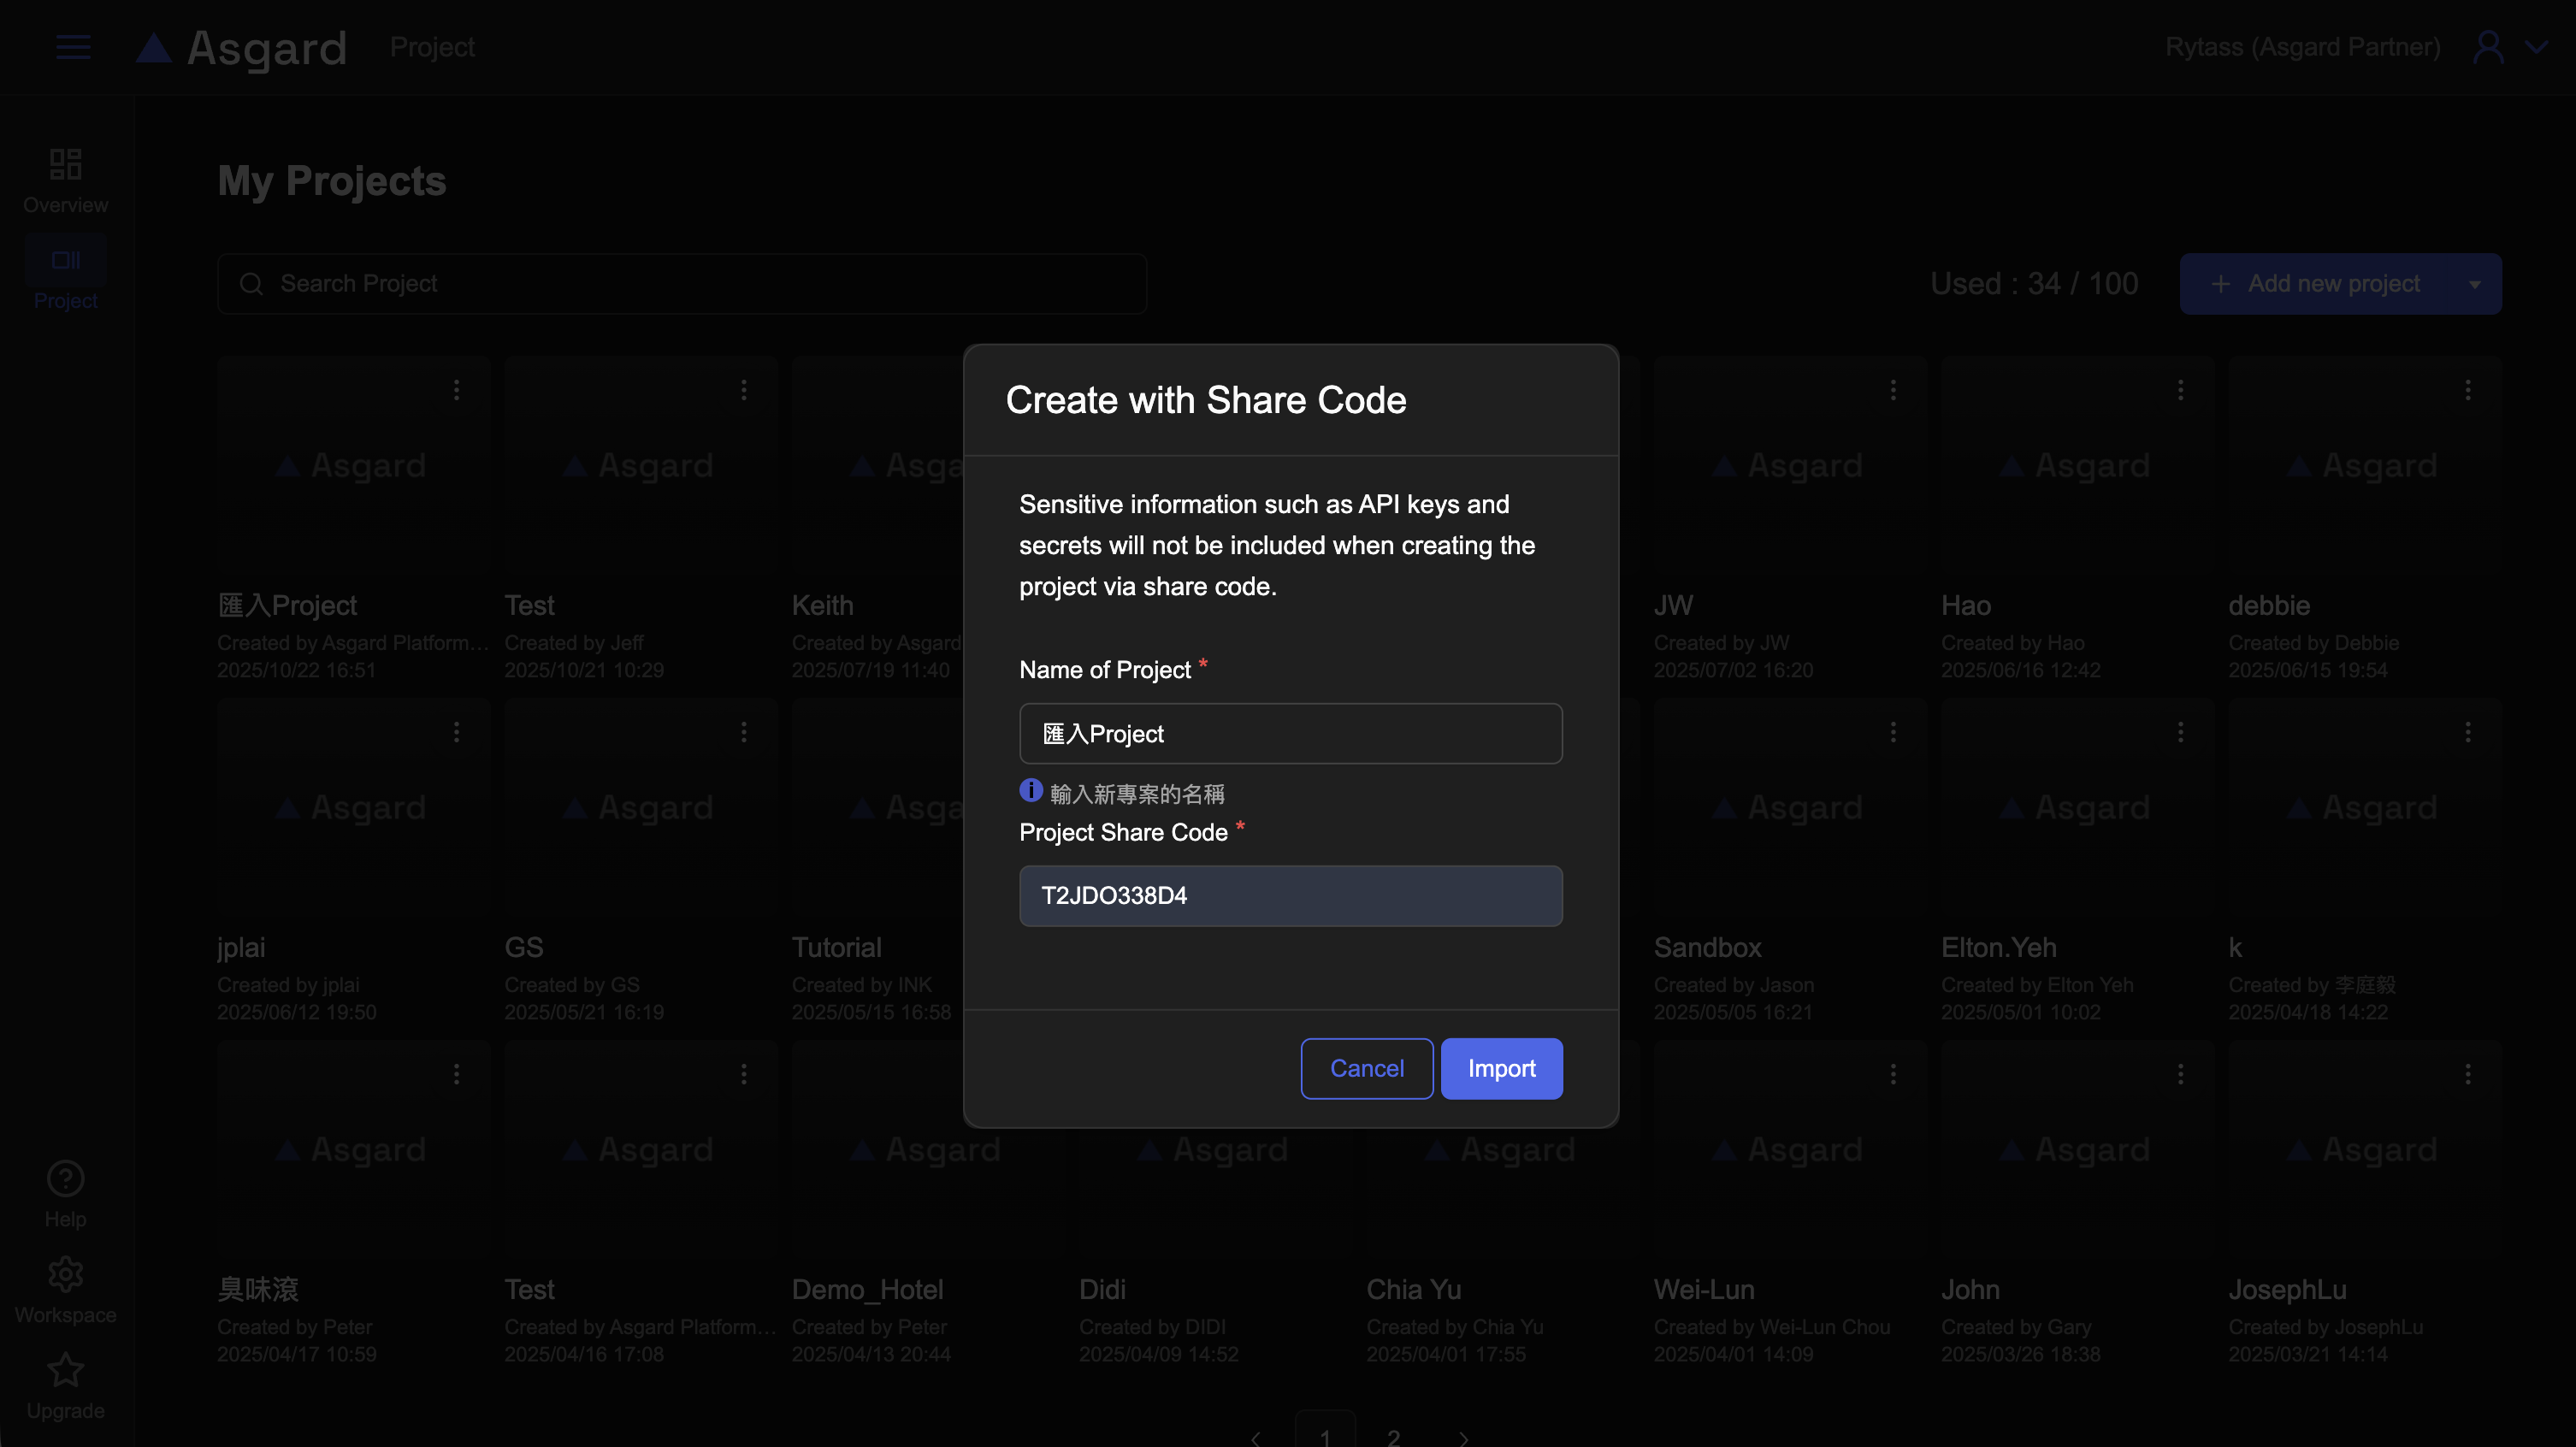Focus the Project Share Code field
The image size is (2576, 1447).
point(1290,895)
